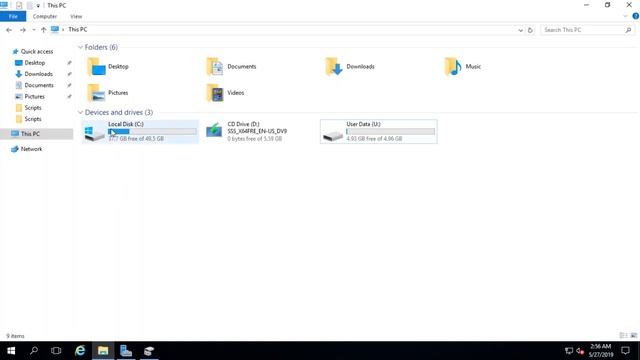Open the Desktop folder in Folders section
Screen dimensions: 640x360
(108, 67)
